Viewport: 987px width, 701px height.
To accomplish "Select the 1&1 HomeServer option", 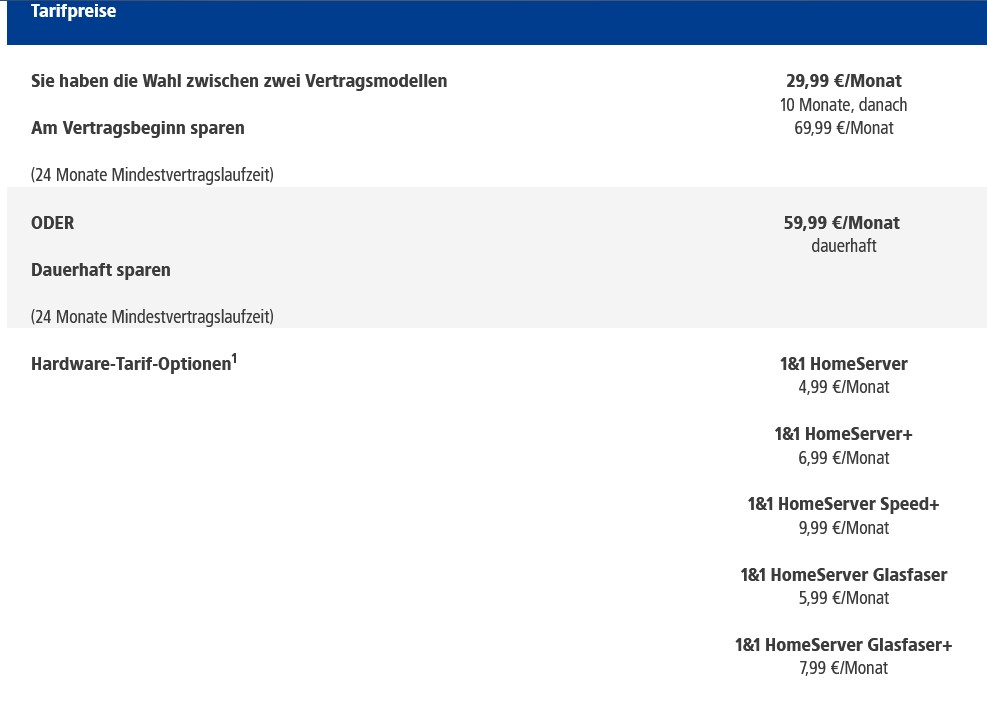I will pos(843,364).
